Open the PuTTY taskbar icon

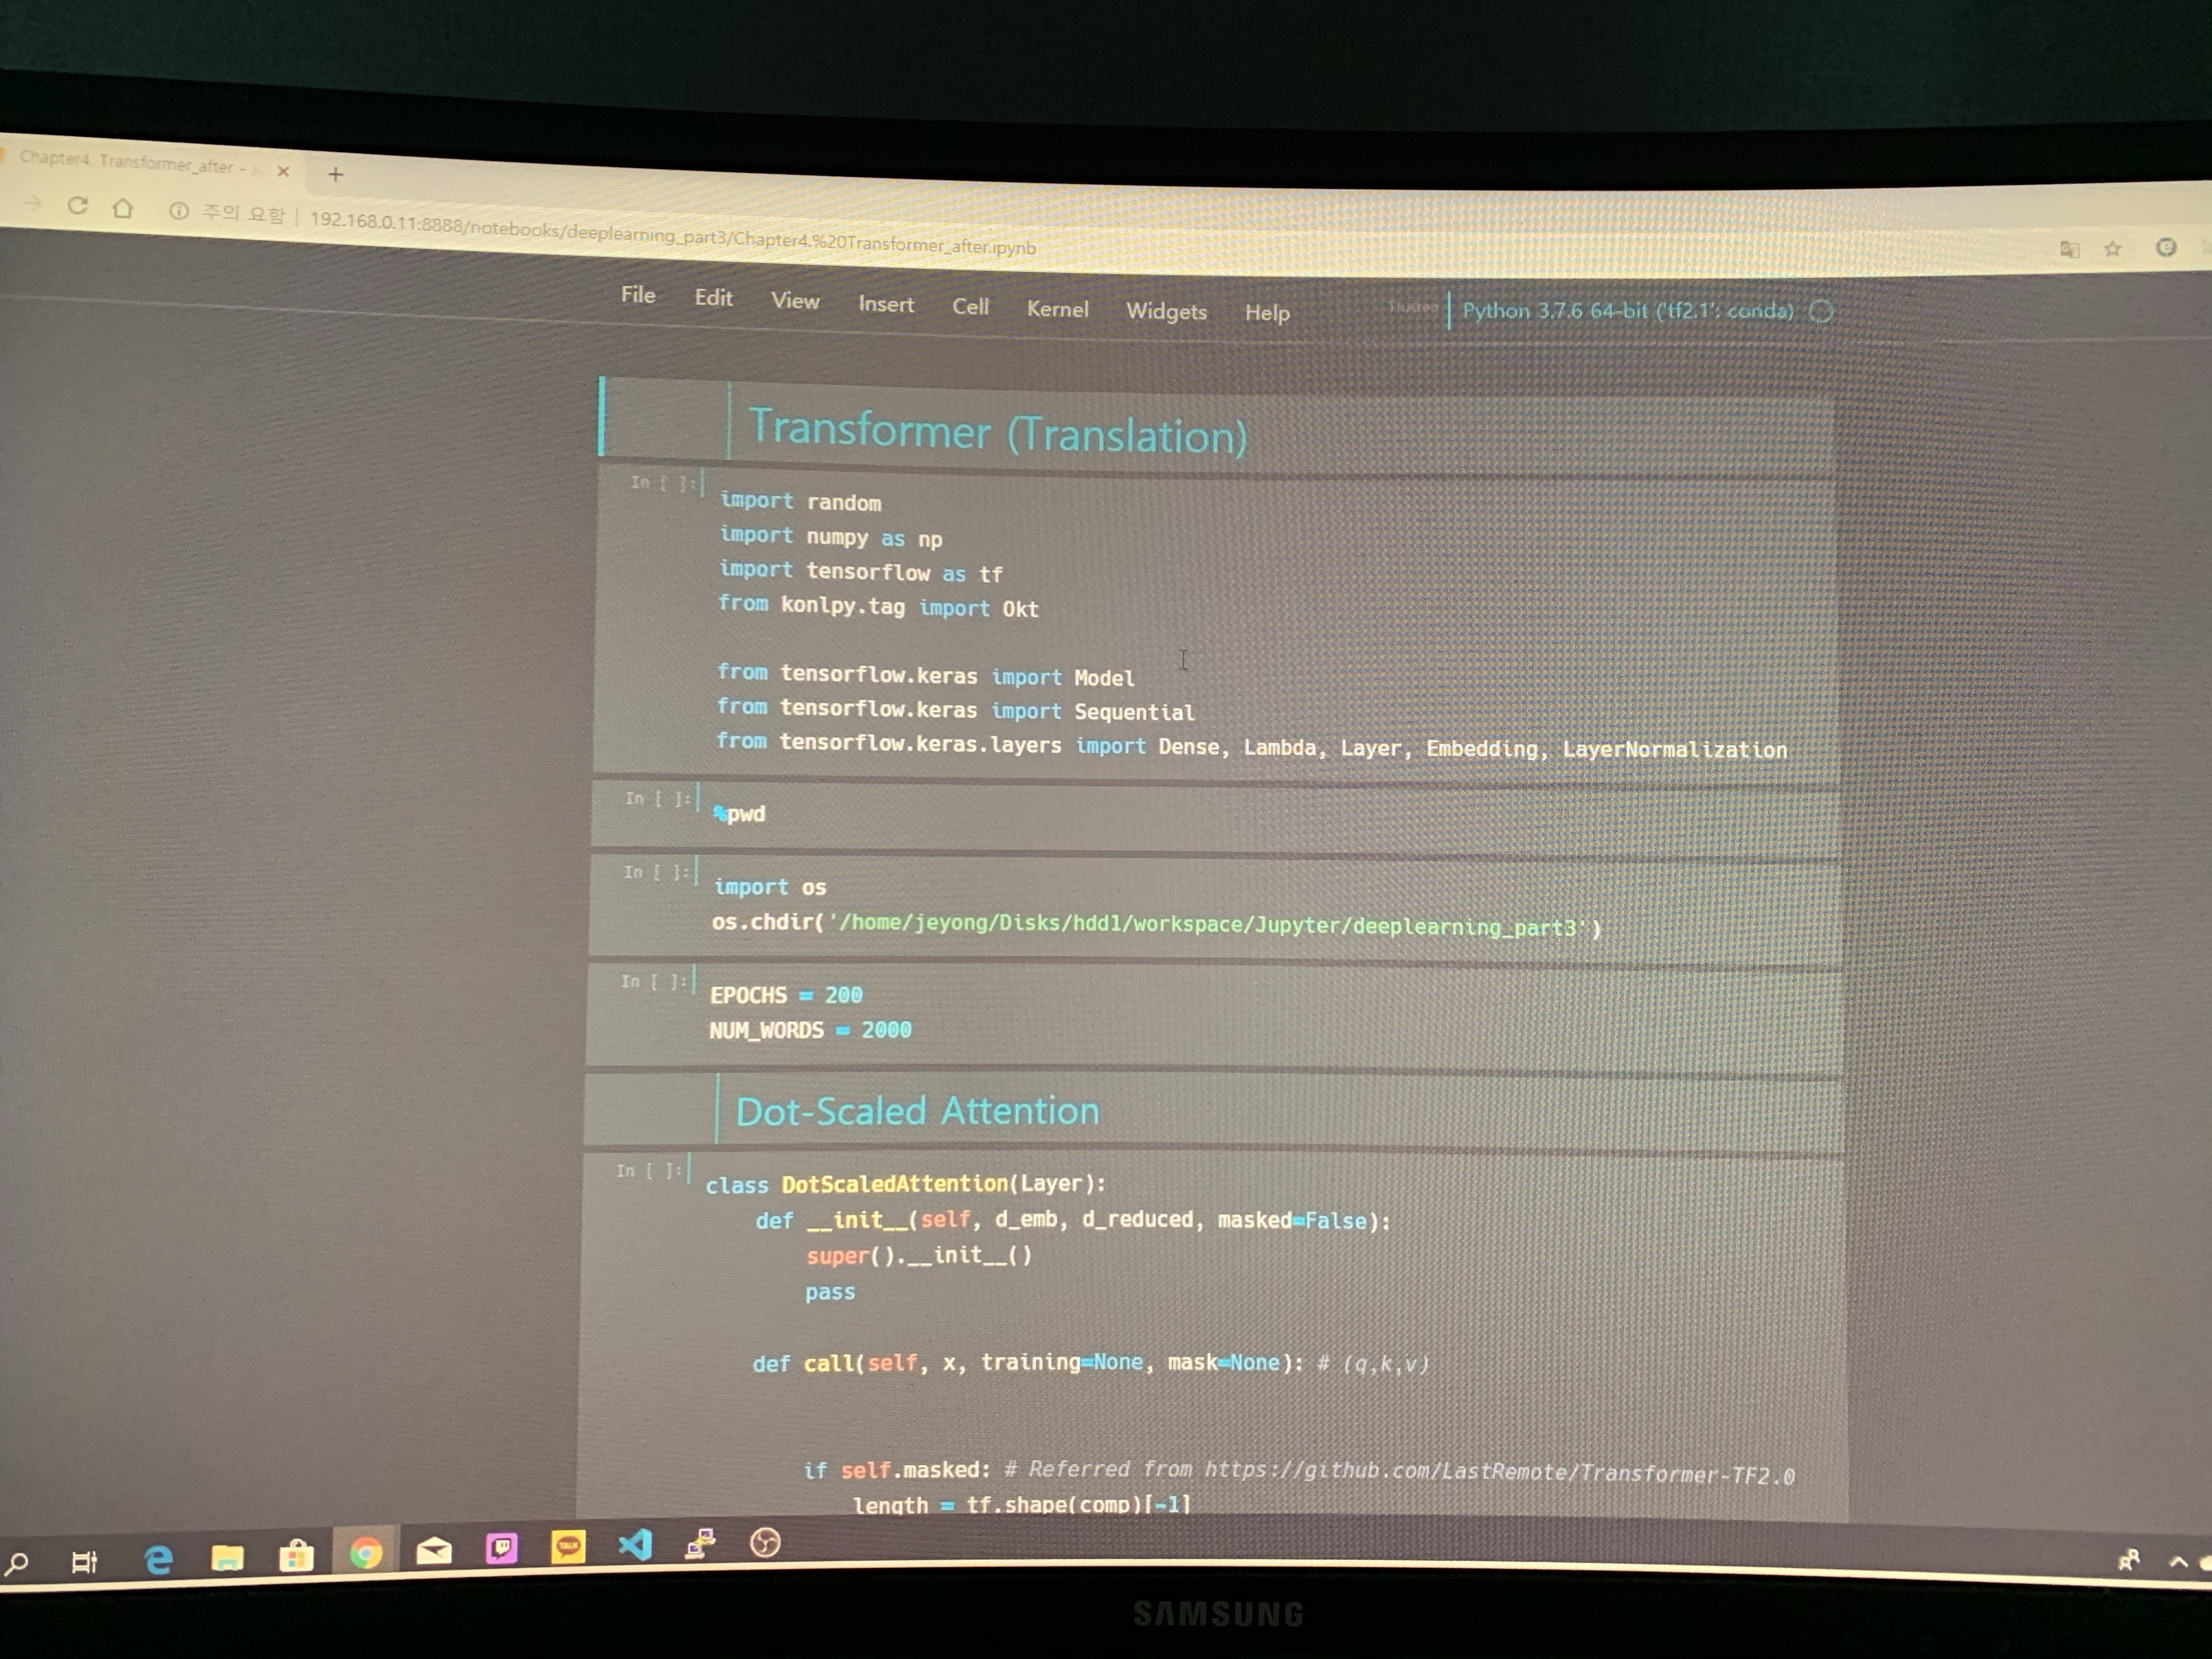[x=700, y=1544]
